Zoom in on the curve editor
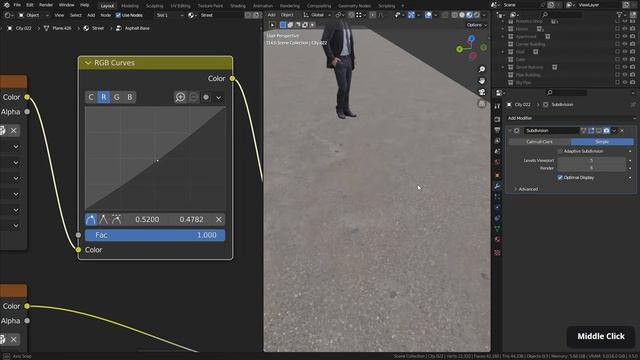 [x=180, y=97]
